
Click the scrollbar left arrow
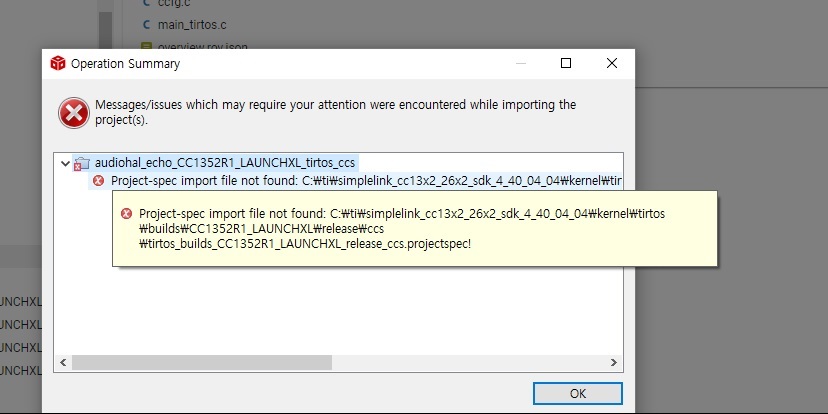click(x=64, y=360)
